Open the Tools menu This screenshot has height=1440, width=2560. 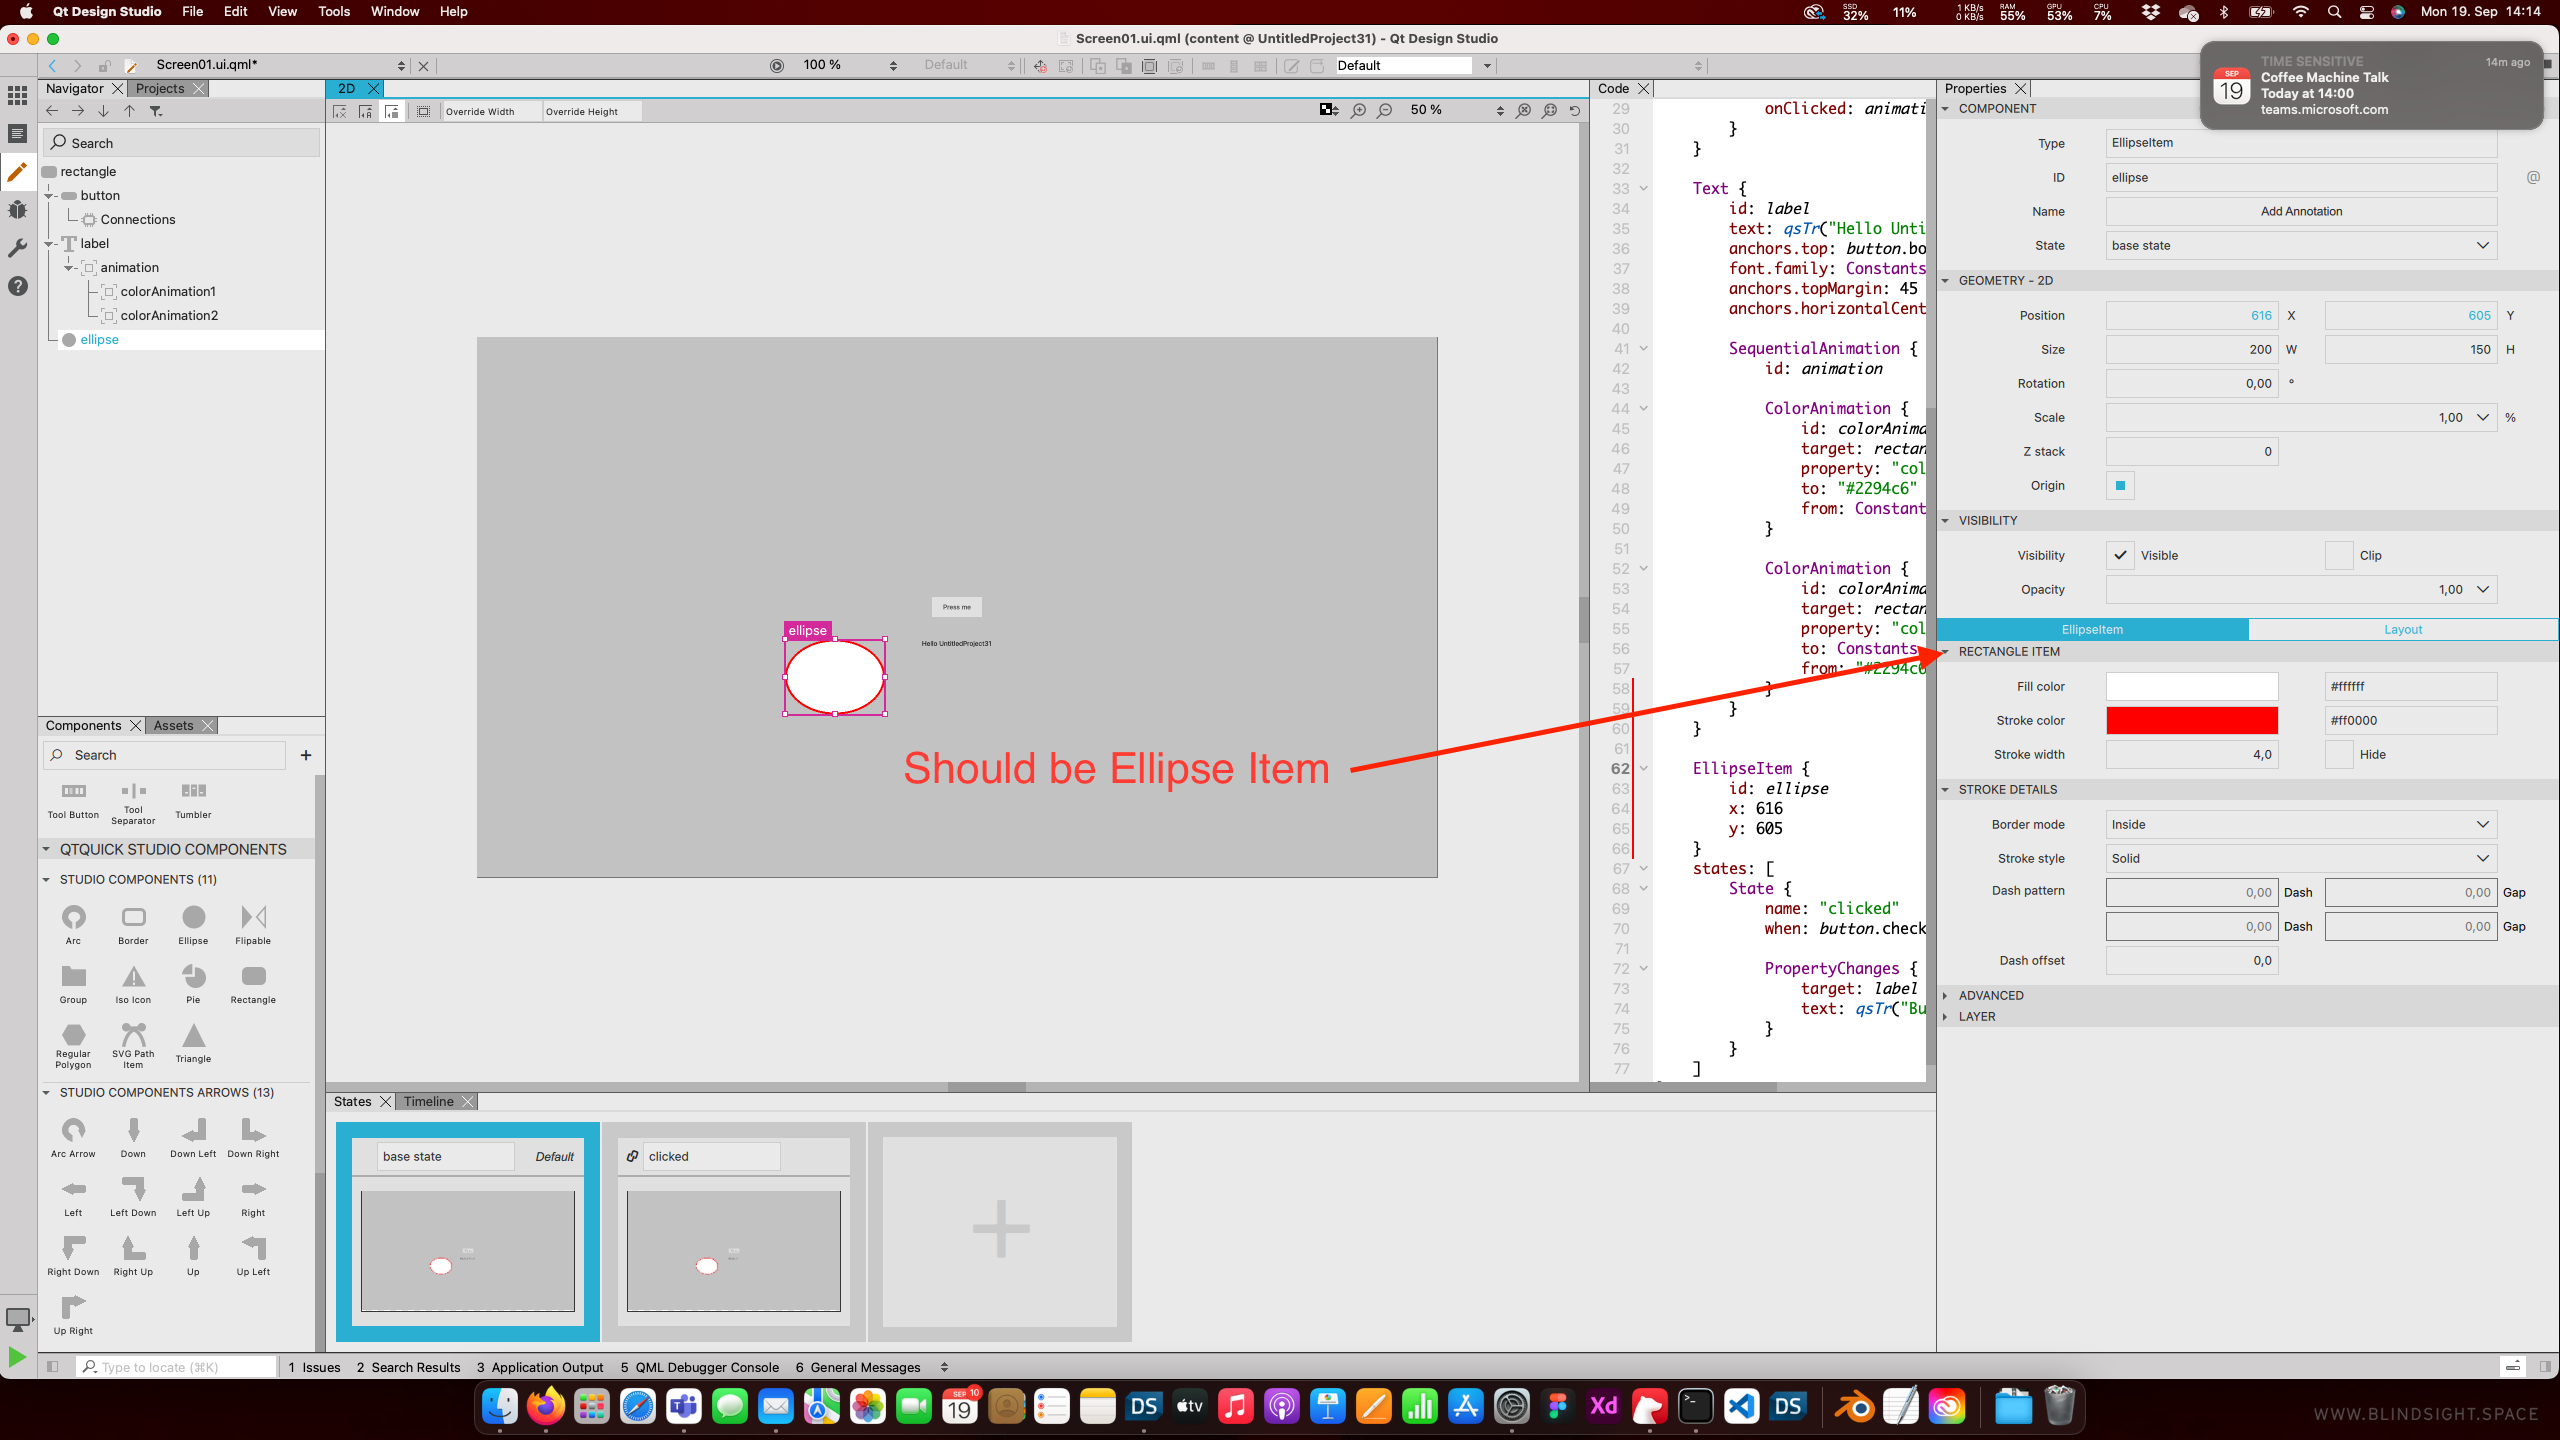click(333, 12)
